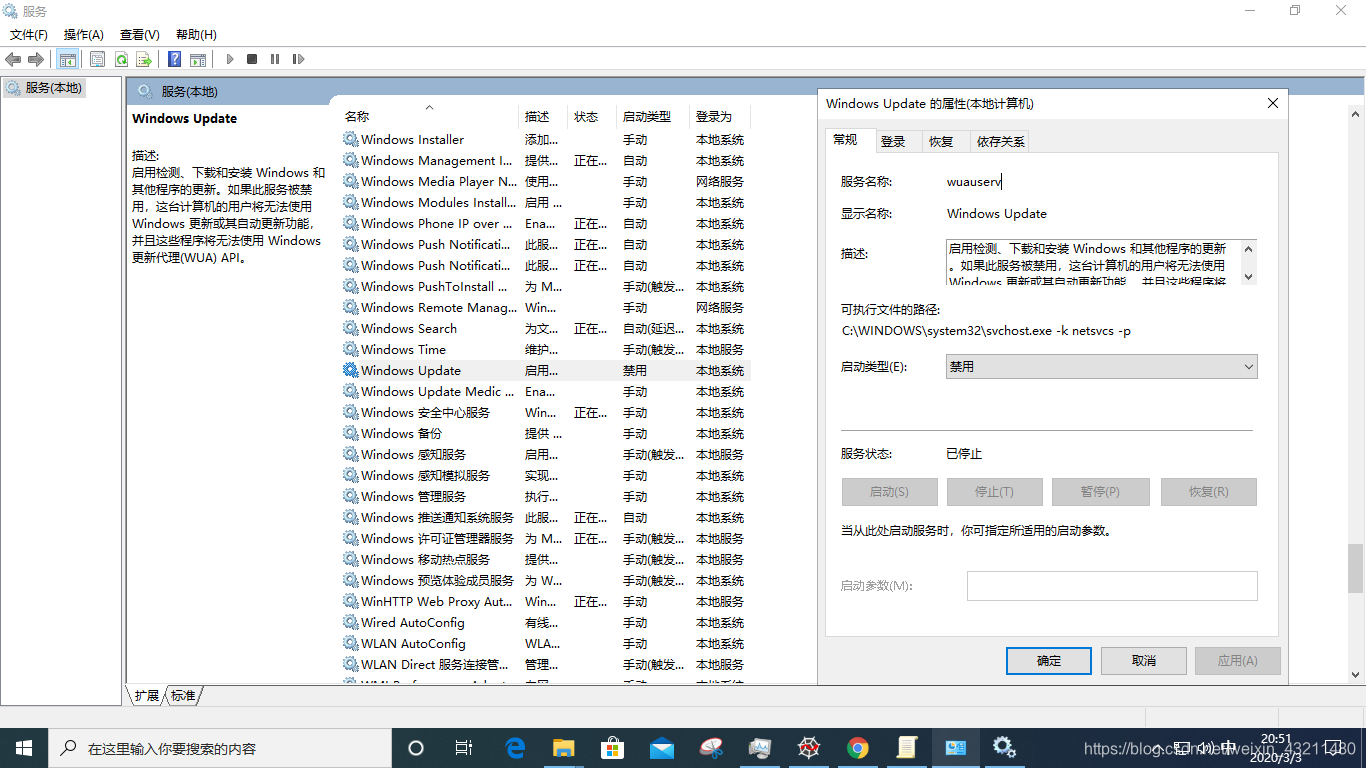Click the Stop Service square icon

[x=252, y=59]
